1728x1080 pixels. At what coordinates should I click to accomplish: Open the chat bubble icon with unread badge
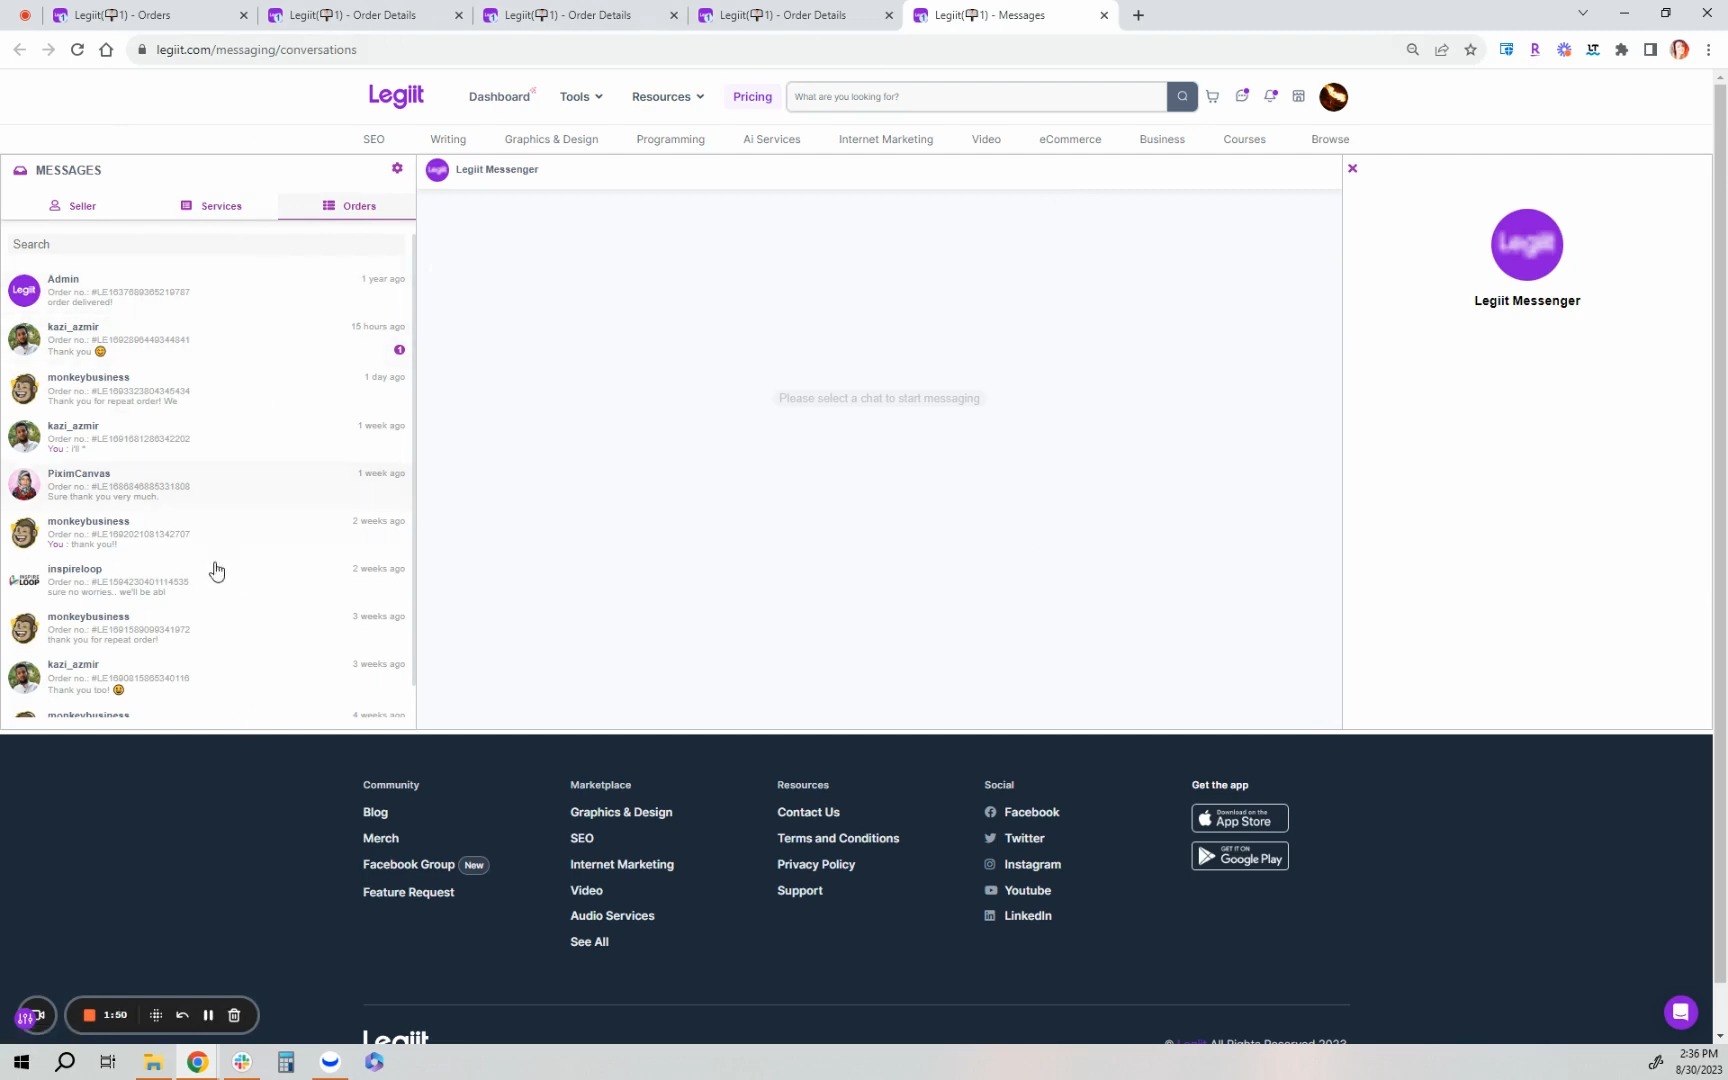1242,95
